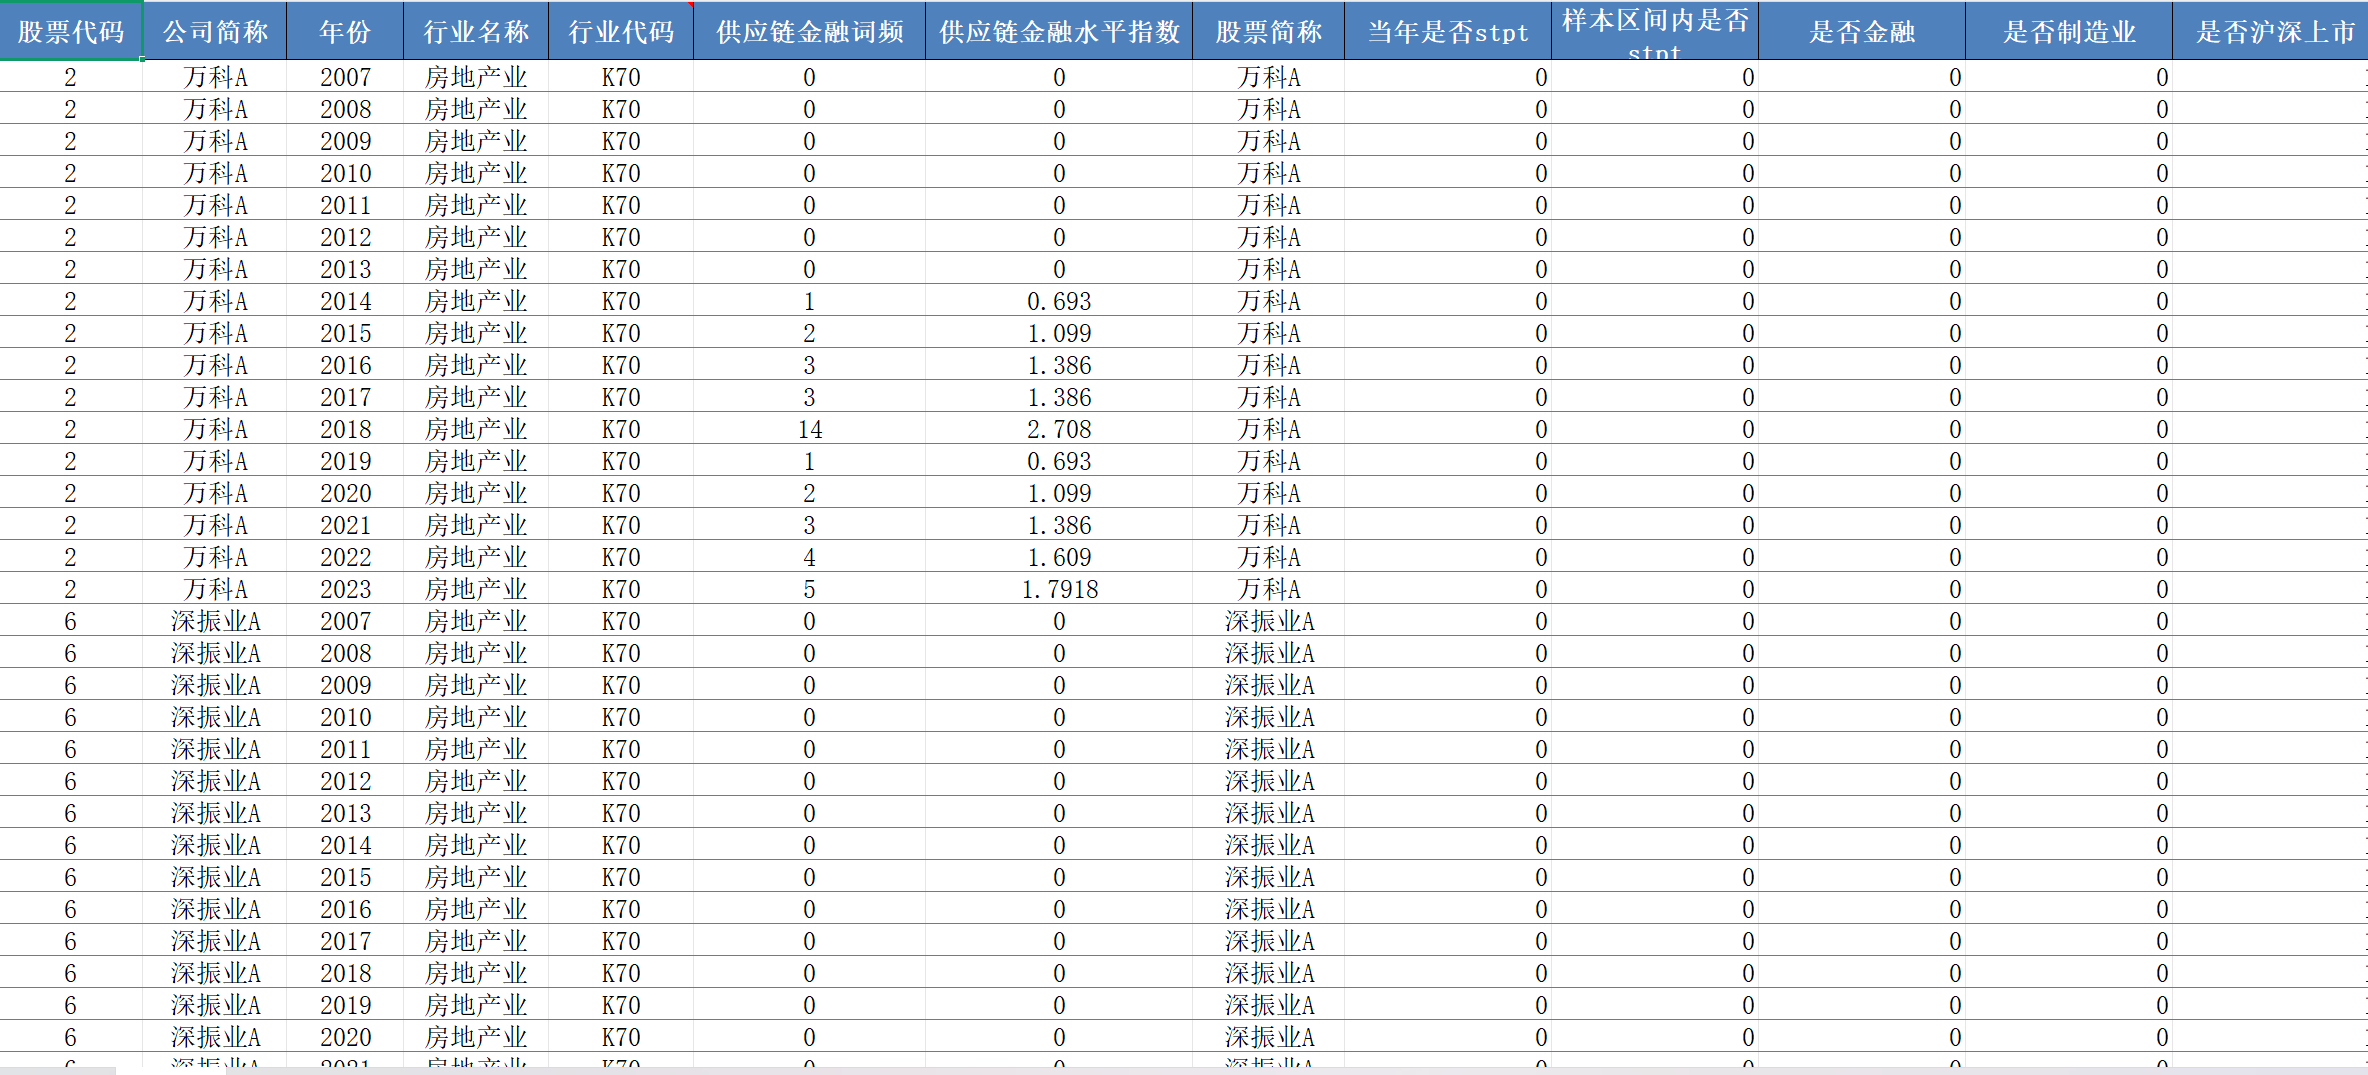Click the 供应链金融词频 column header
The image size is (2368, 1075).
pos(809,31)
